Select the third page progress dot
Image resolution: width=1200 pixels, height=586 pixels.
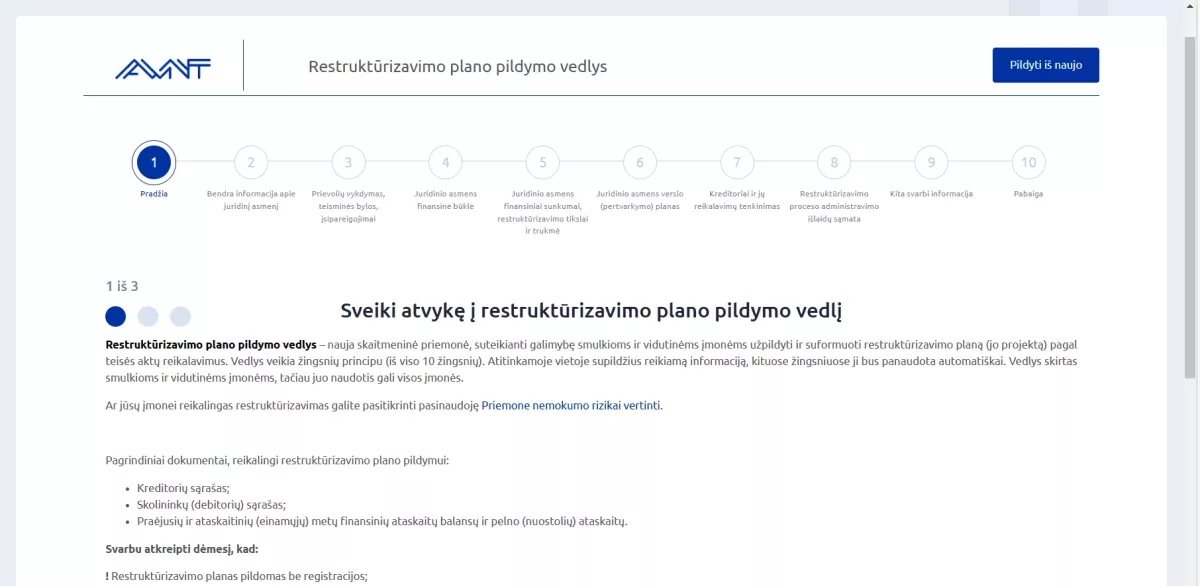tap(180, 316)
